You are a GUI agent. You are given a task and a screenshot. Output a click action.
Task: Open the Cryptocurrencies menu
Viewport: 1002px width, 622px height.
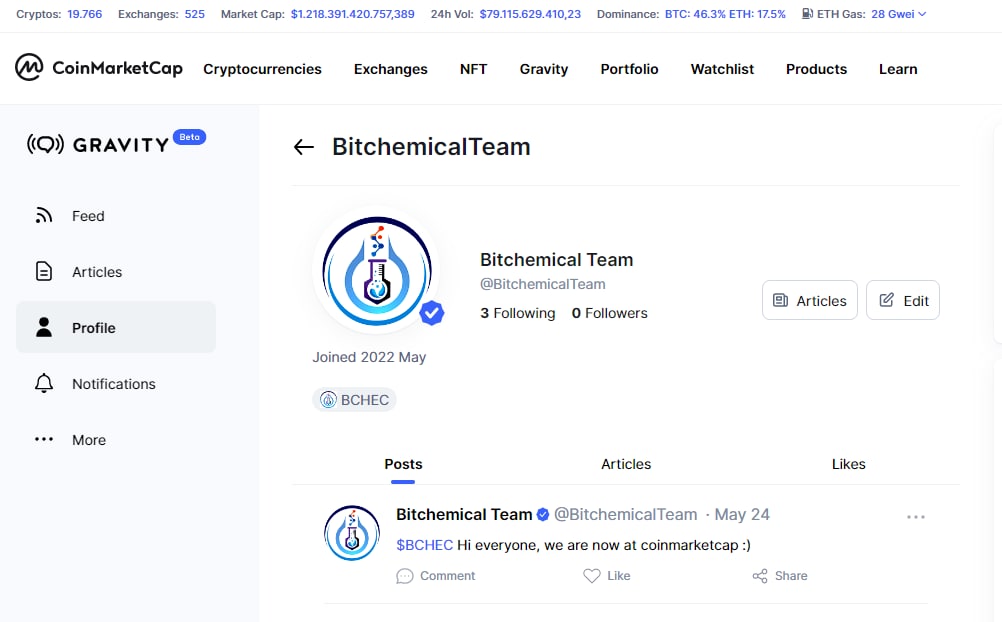pos(262,69)
